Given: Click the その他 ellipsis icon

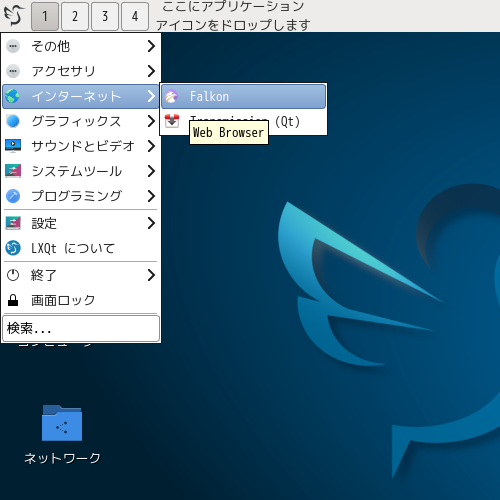Looking at the screenshot, I should (13, 46).
